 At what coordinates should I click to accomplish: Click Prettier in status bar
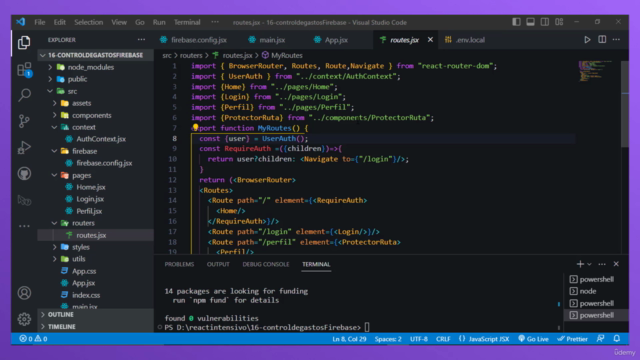click(x=572, y=339)
